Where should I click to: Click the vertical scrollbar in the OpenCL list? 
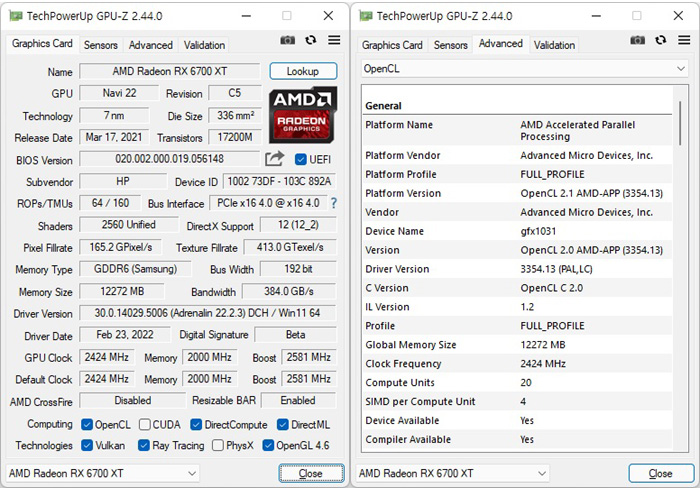679,123
